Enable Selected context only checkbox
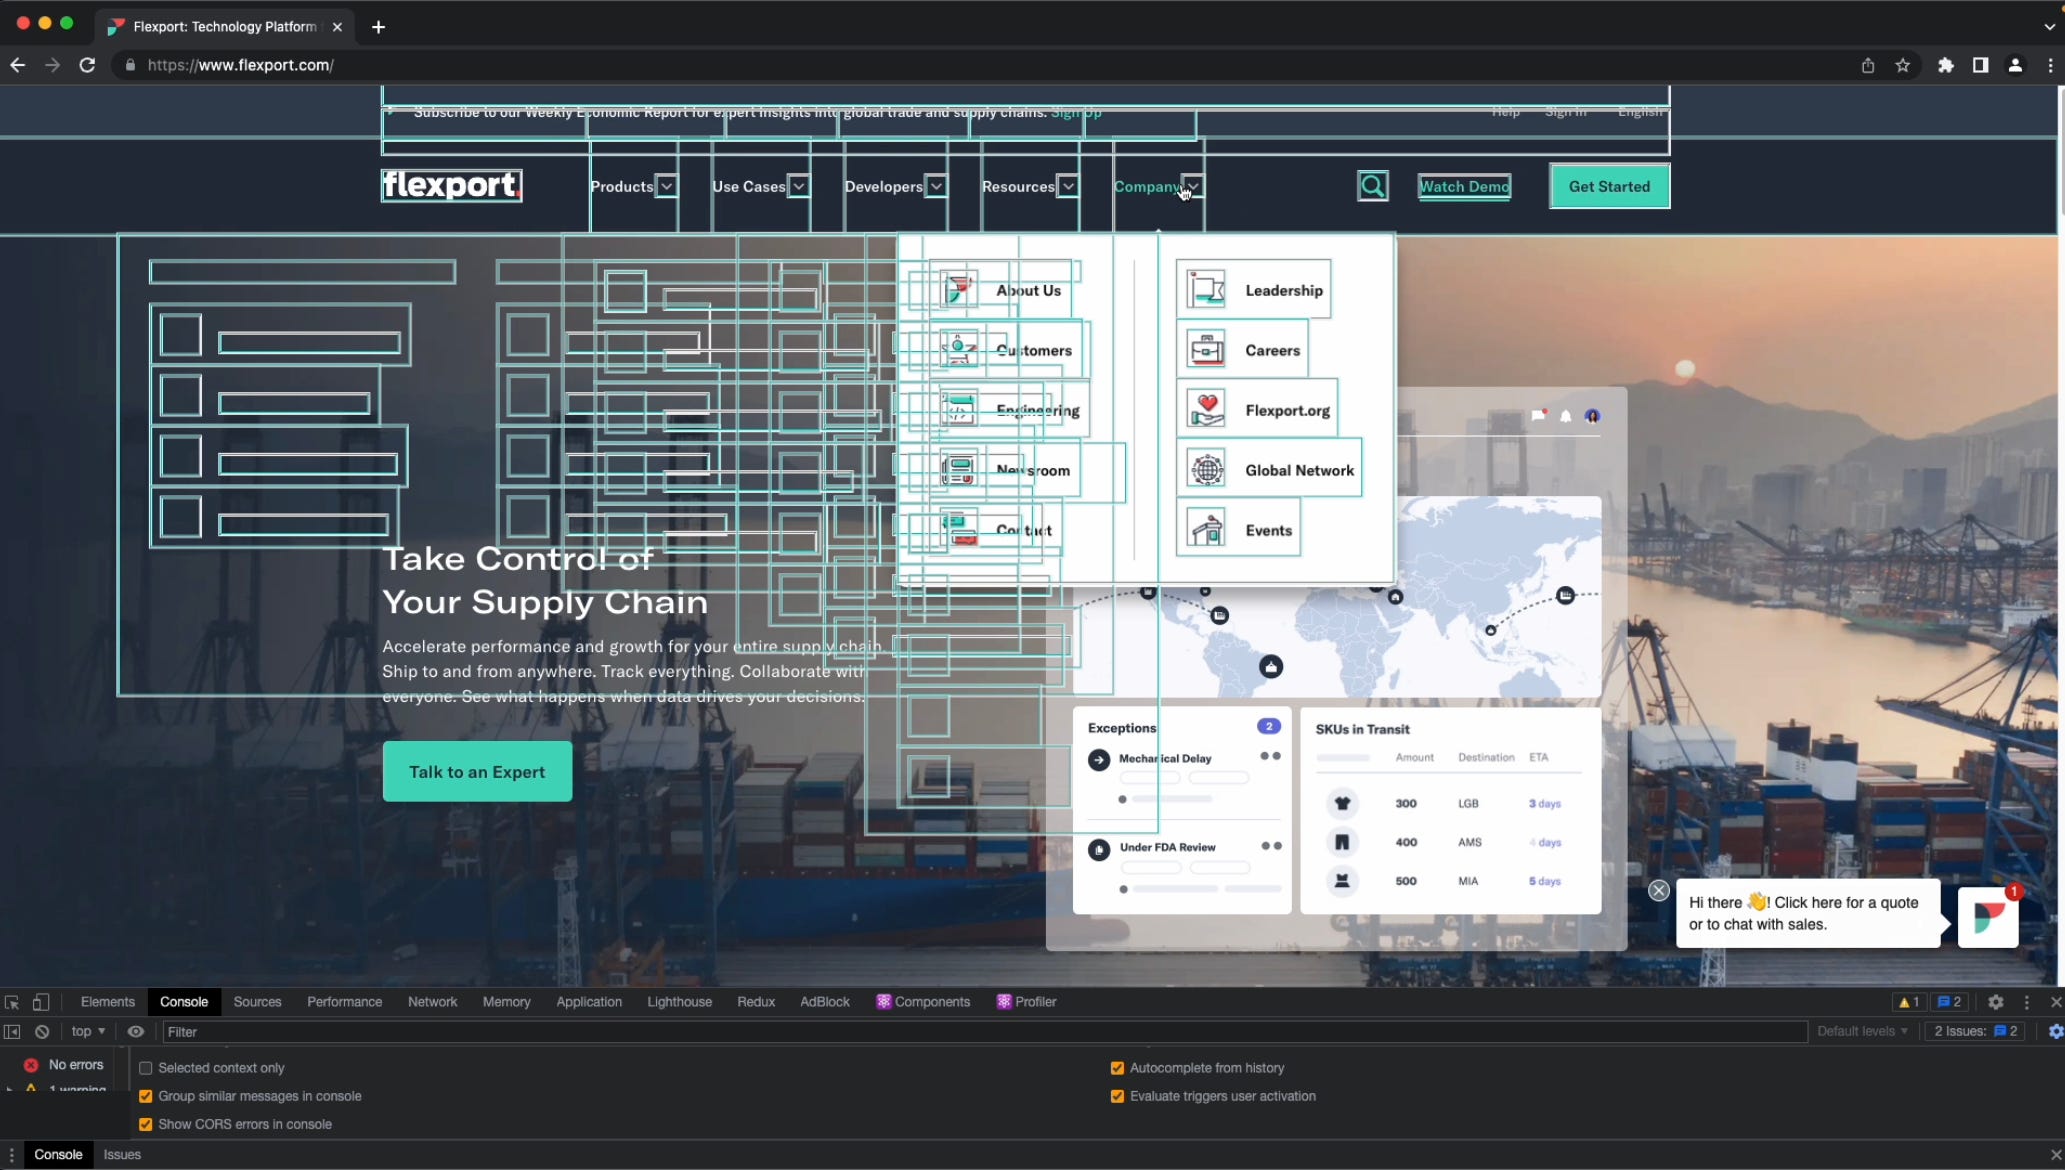Viewport: 2065px width, 1170px height. pos(146,1068)
